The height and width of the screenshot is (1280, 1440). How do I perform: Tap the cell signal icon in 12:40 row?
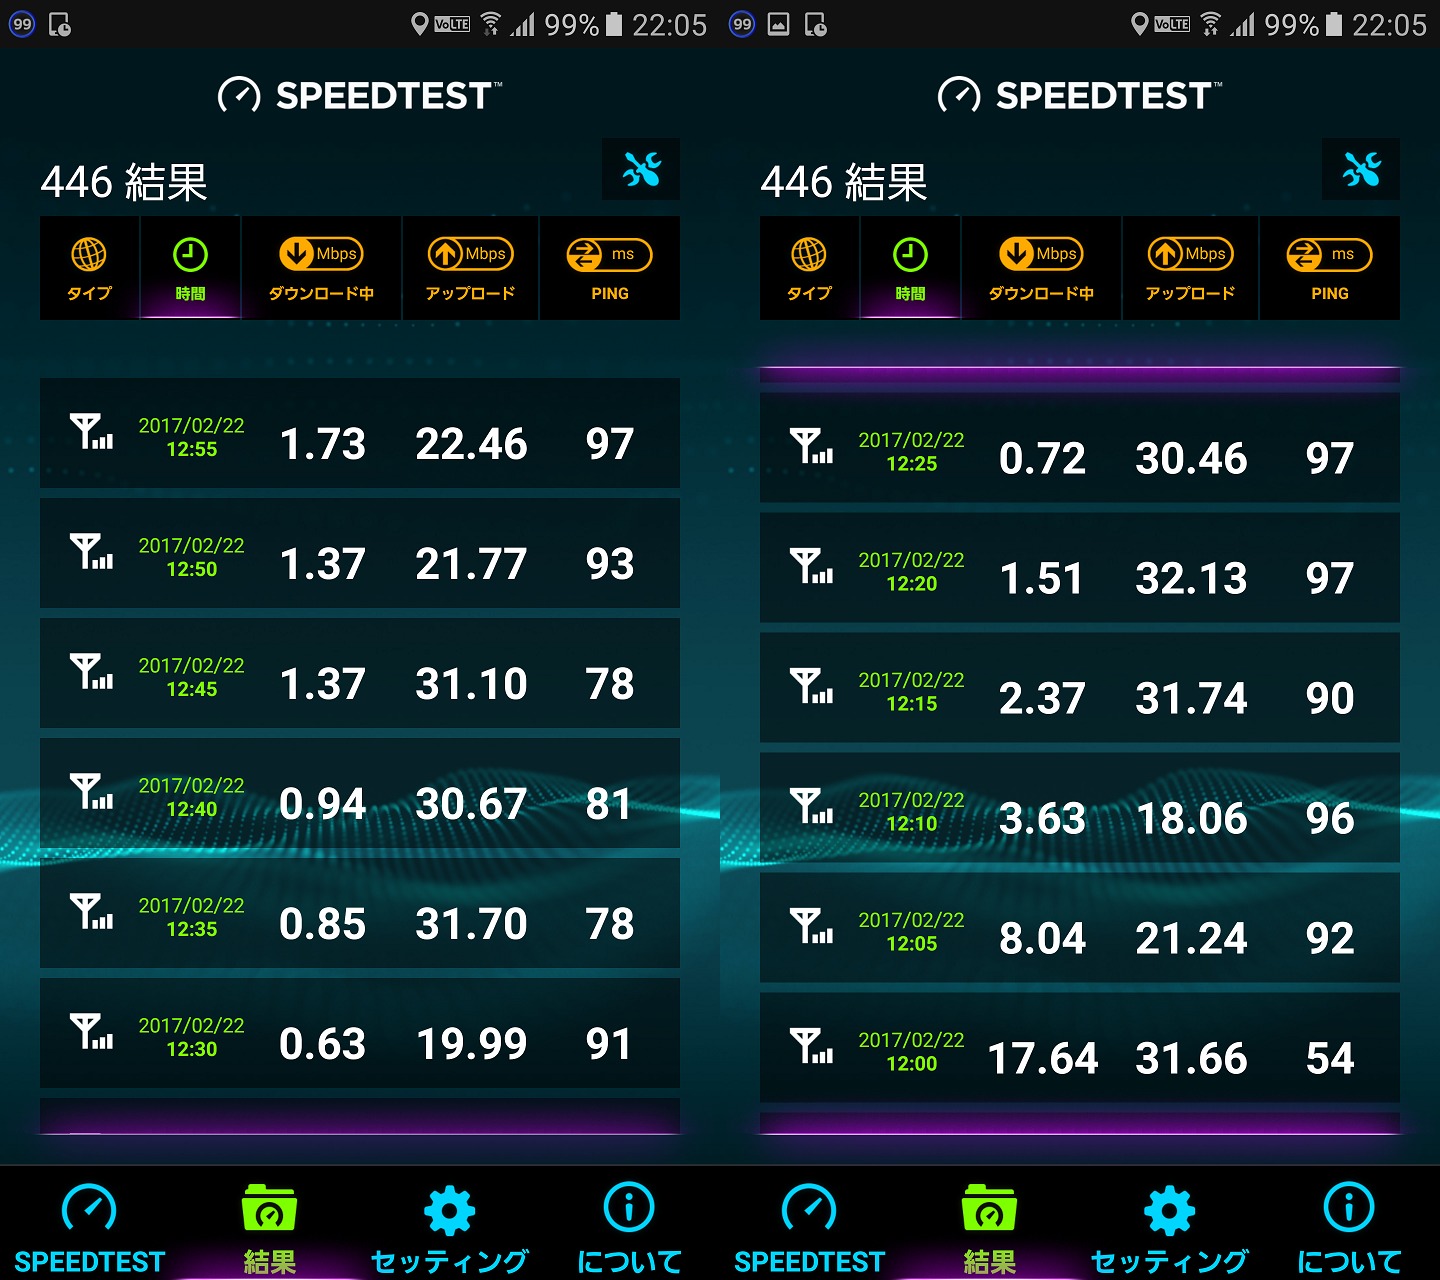click(91, 792)
